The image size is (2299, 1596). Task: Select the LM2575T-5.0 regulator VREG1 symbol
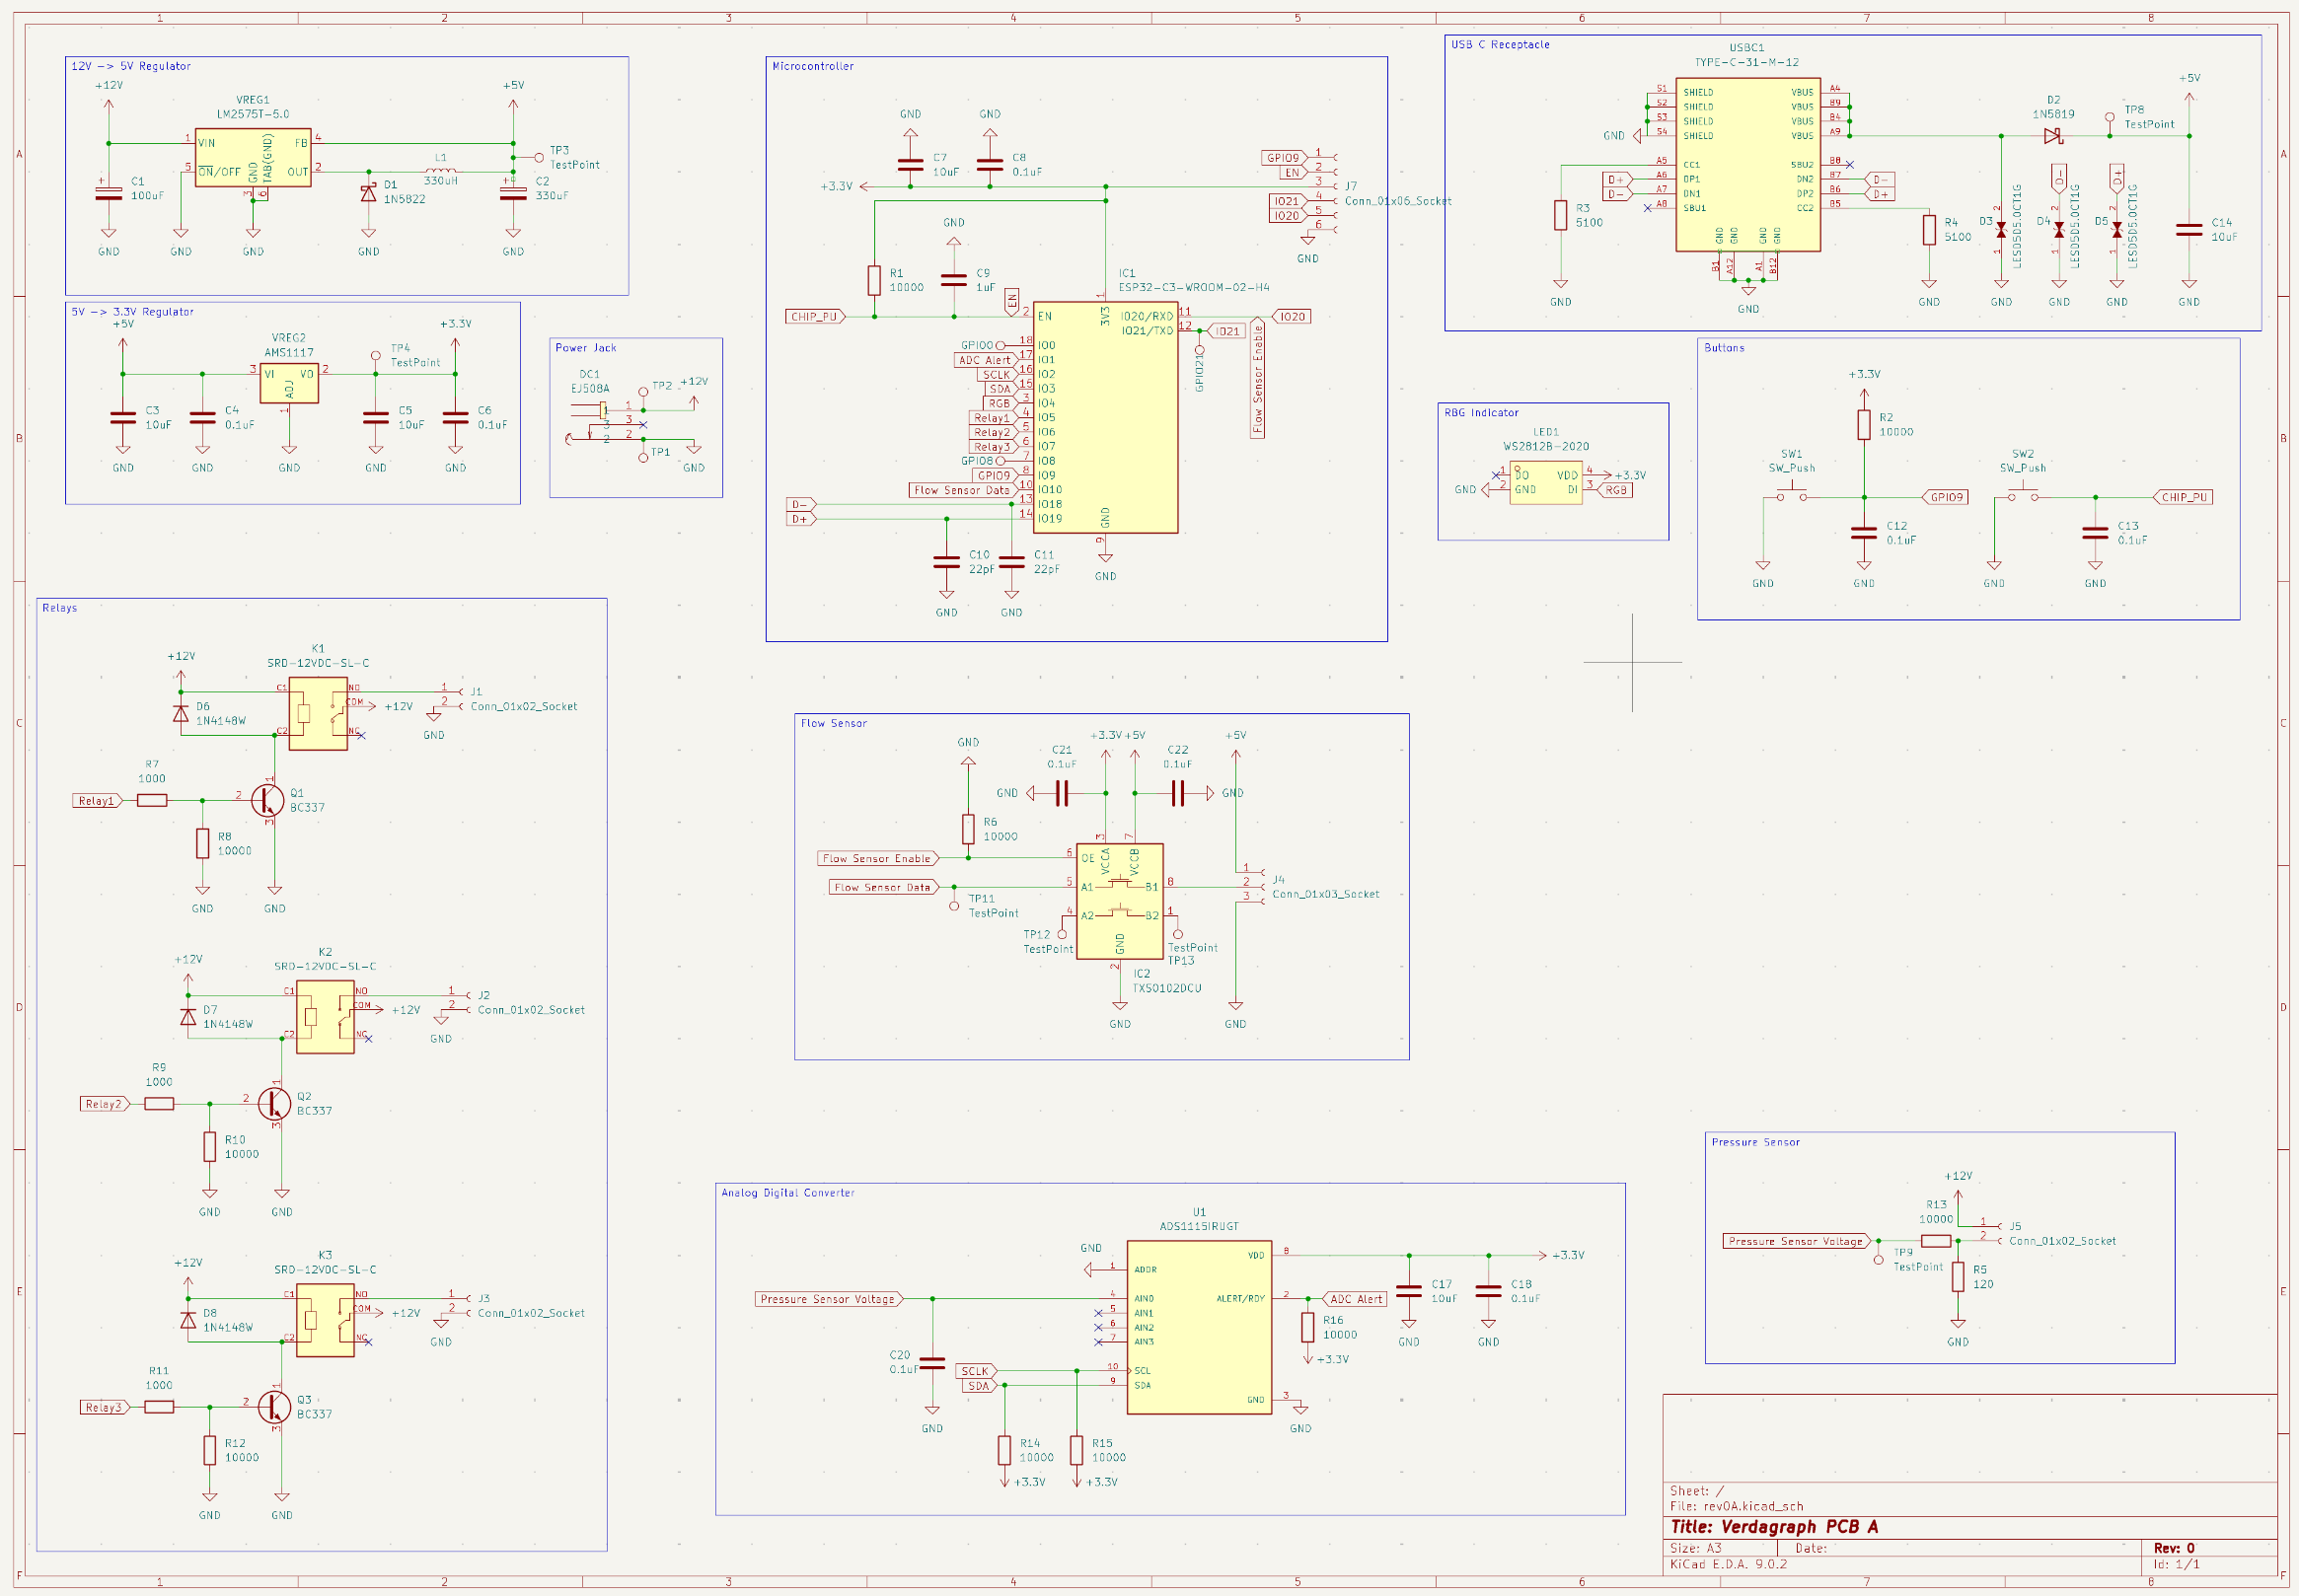[x=252, y=158]
